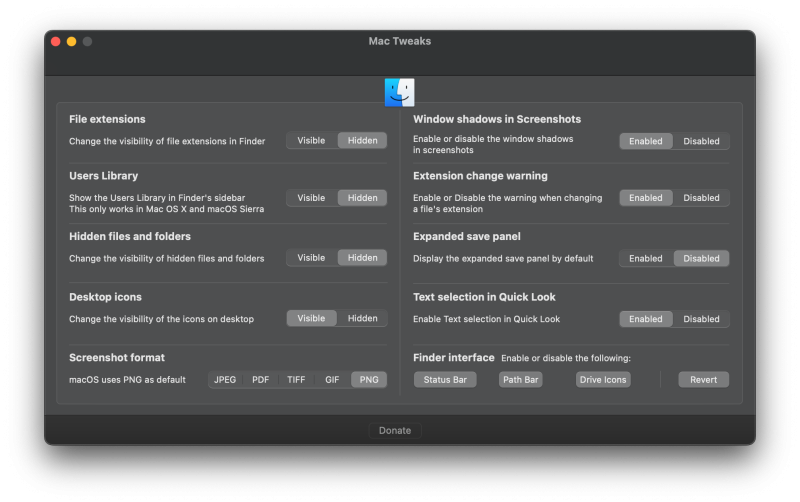This screenshot has height=502, width=800.
Task: Choose JPEG screenshot format
Action: (x=225, y=380)
